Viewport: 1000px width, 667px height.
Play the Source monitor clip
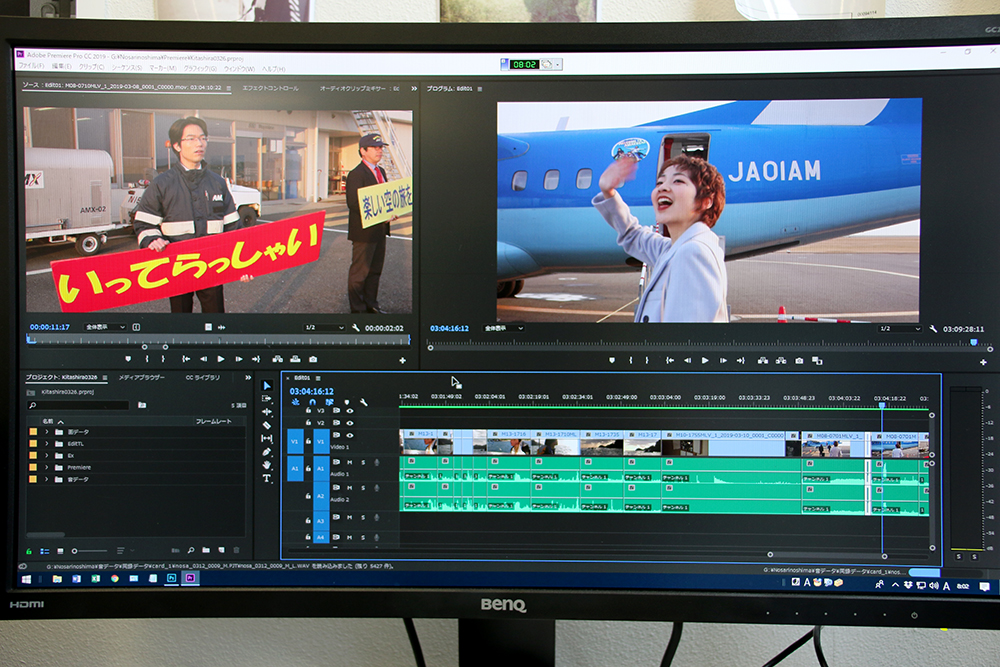pyautogui.click(x=221, y=360)
